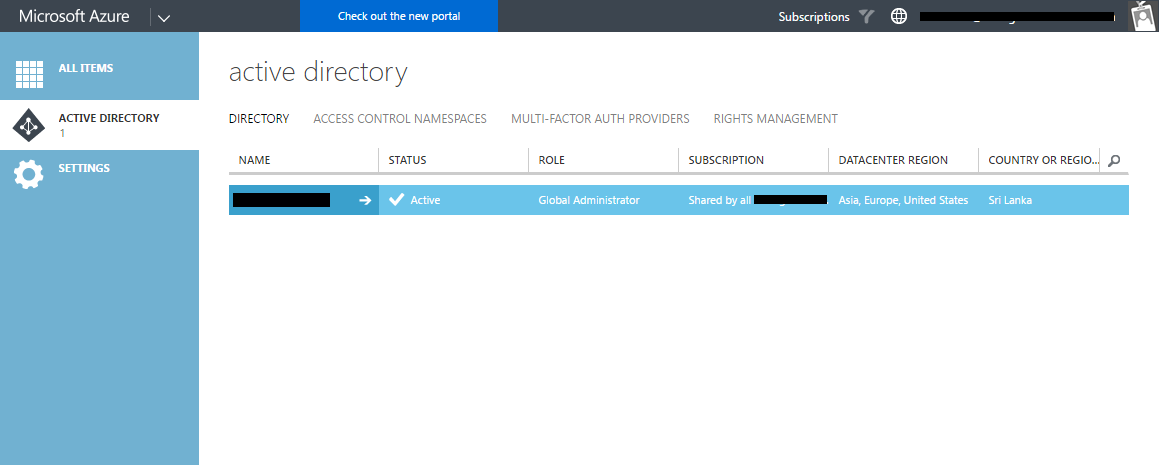
Task: Click the ACTIVE DIRECTORY sidebar label
Action: (109, 118)
